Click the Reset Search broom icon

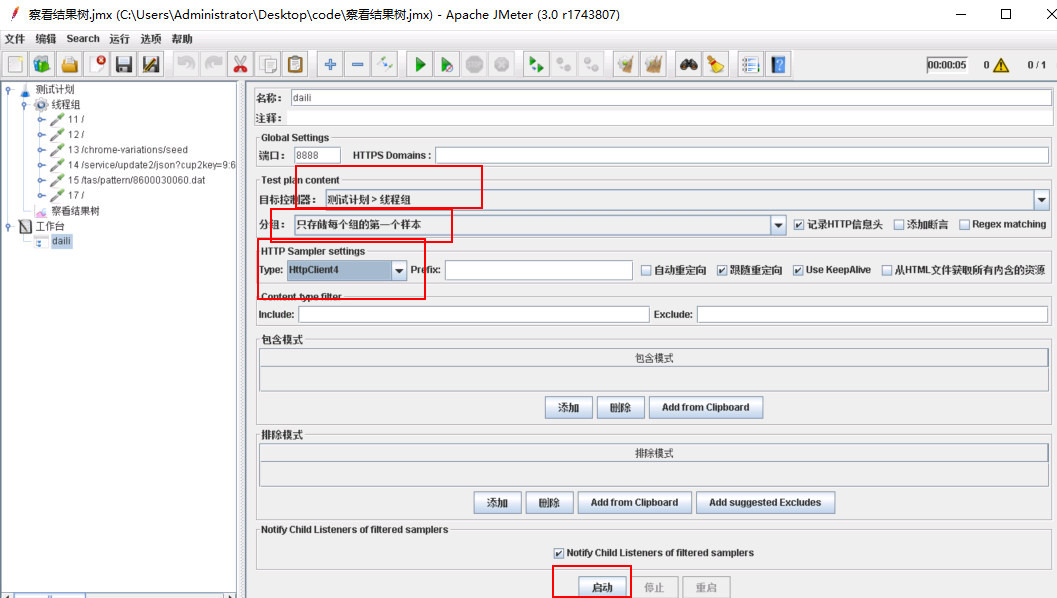716,65
